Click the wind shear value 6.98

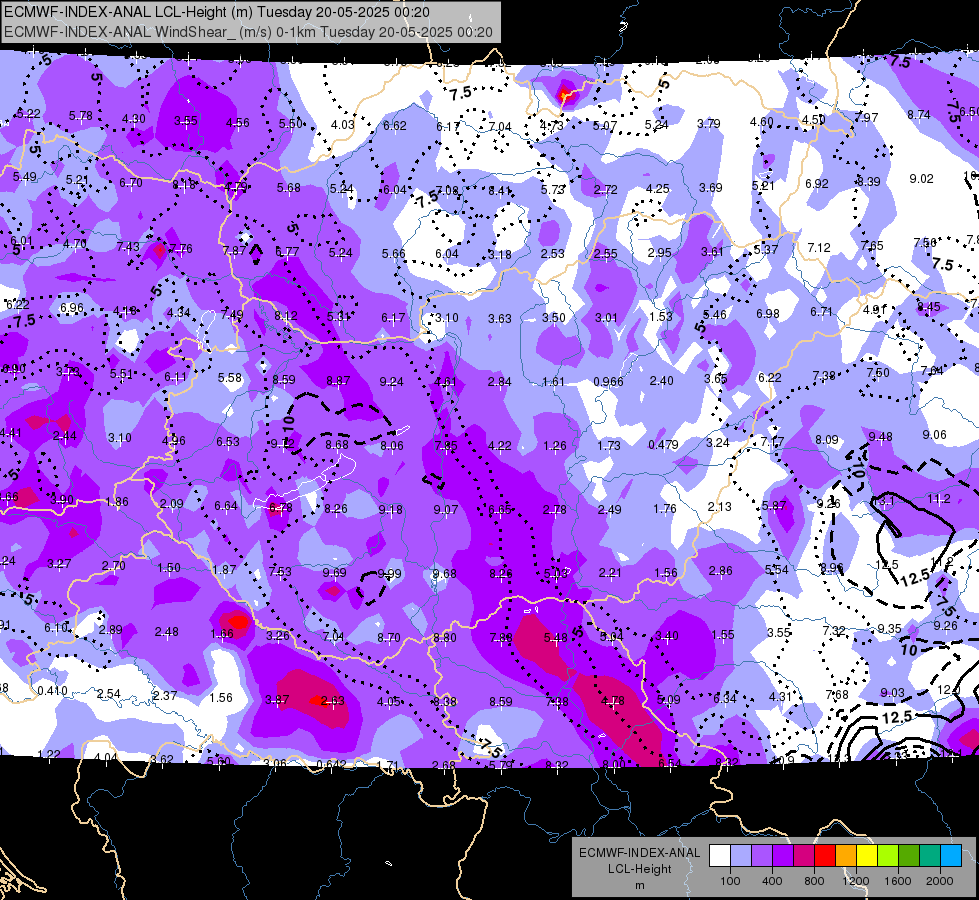[768, 314]
